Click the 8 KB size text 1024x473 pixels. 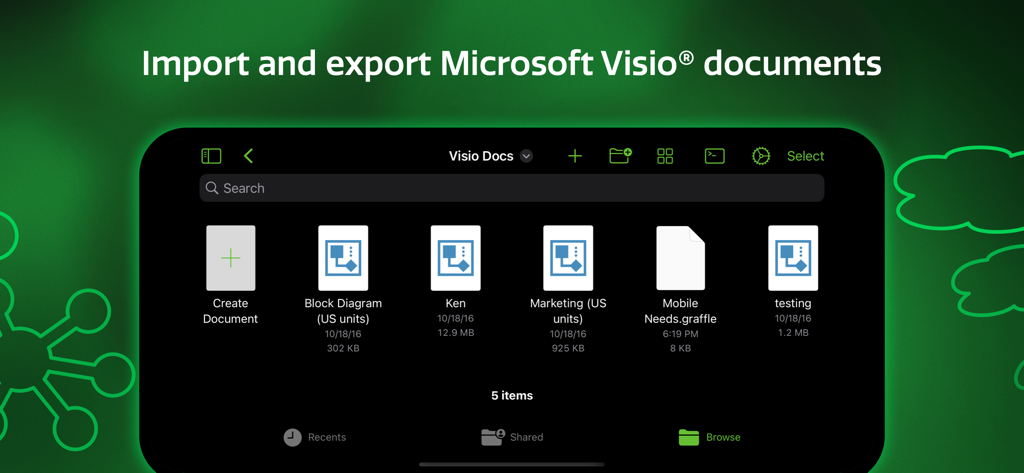680,348
